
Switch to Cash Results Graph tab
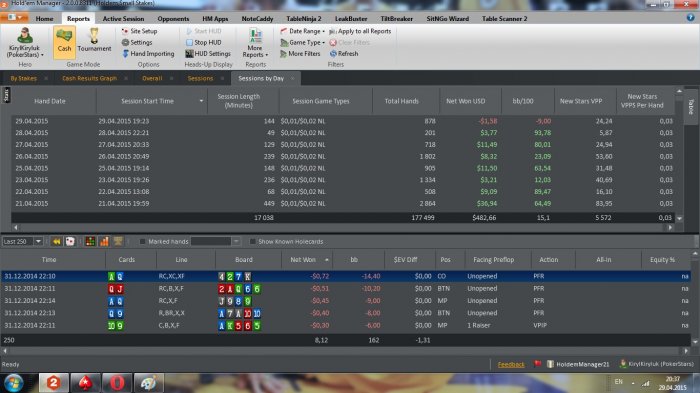[89, 78]
